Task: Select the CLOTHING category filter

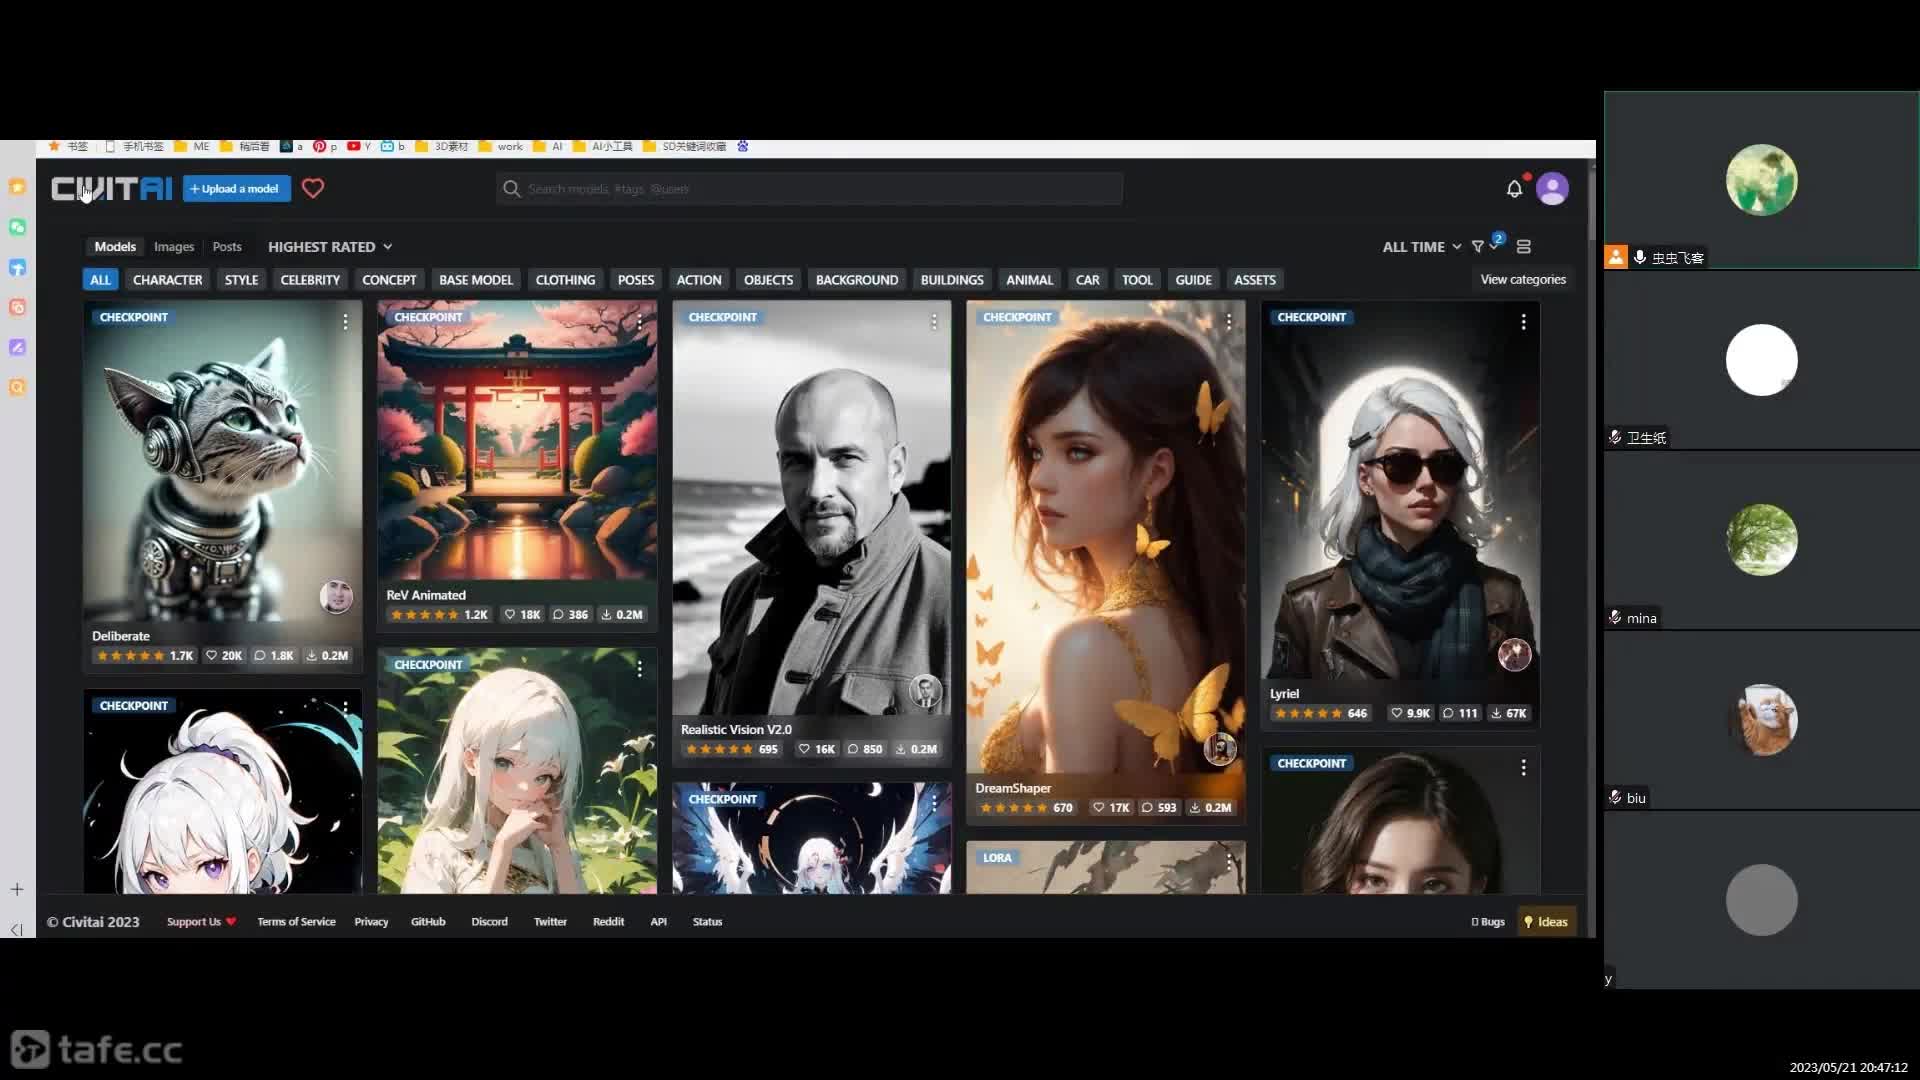Action: click(x=565, y=280)
